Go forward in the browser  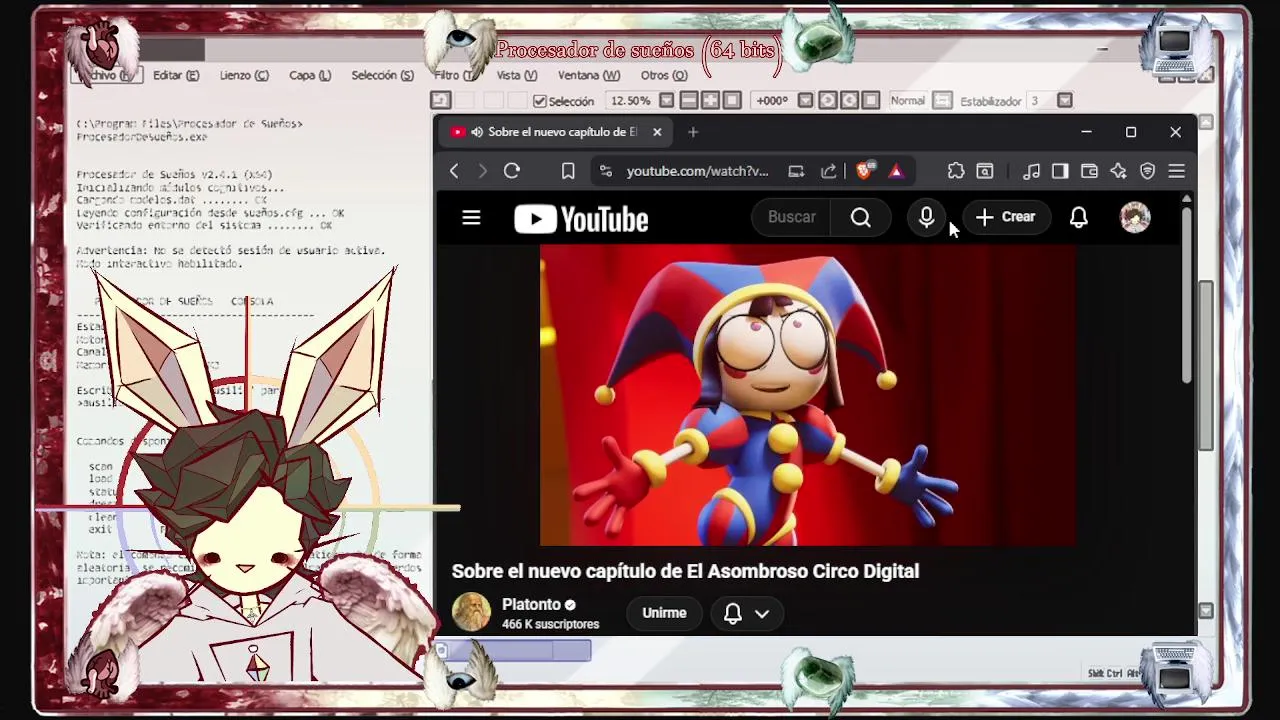(x=482, y=171)
